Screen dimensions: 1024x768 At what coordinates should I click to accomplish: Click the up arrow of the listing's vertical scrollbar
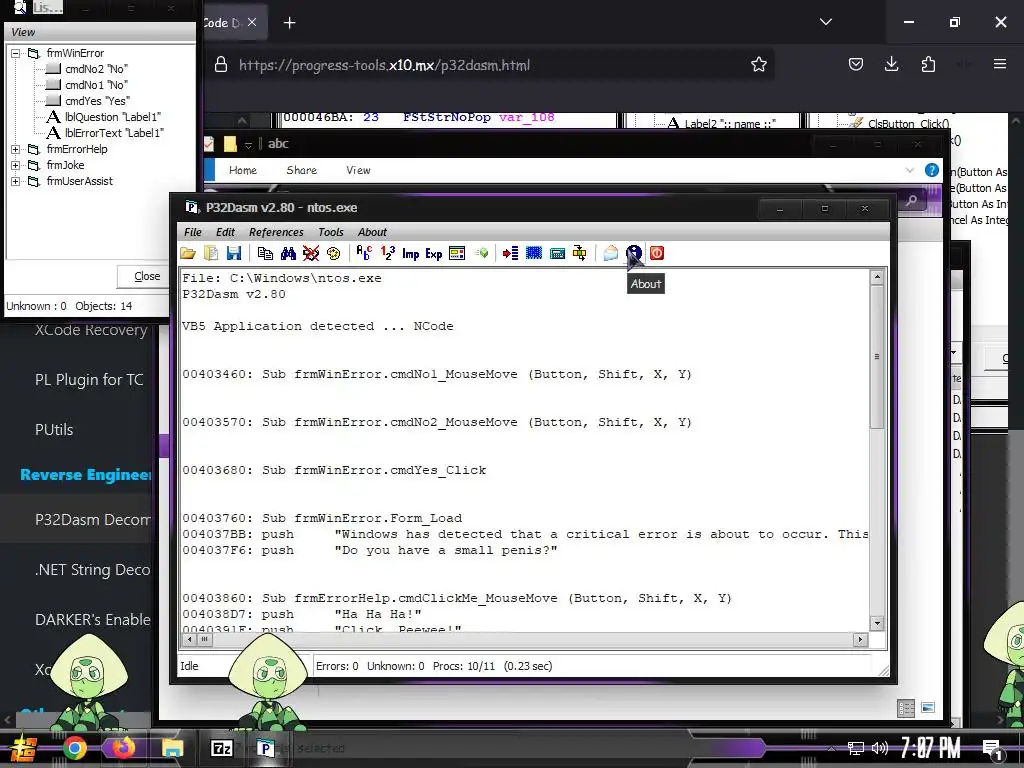877,278
